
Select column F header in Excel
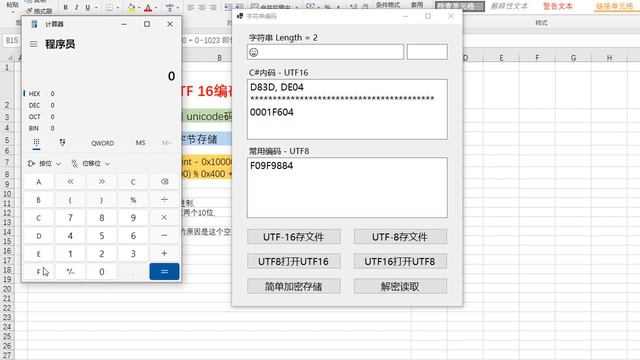537,58
